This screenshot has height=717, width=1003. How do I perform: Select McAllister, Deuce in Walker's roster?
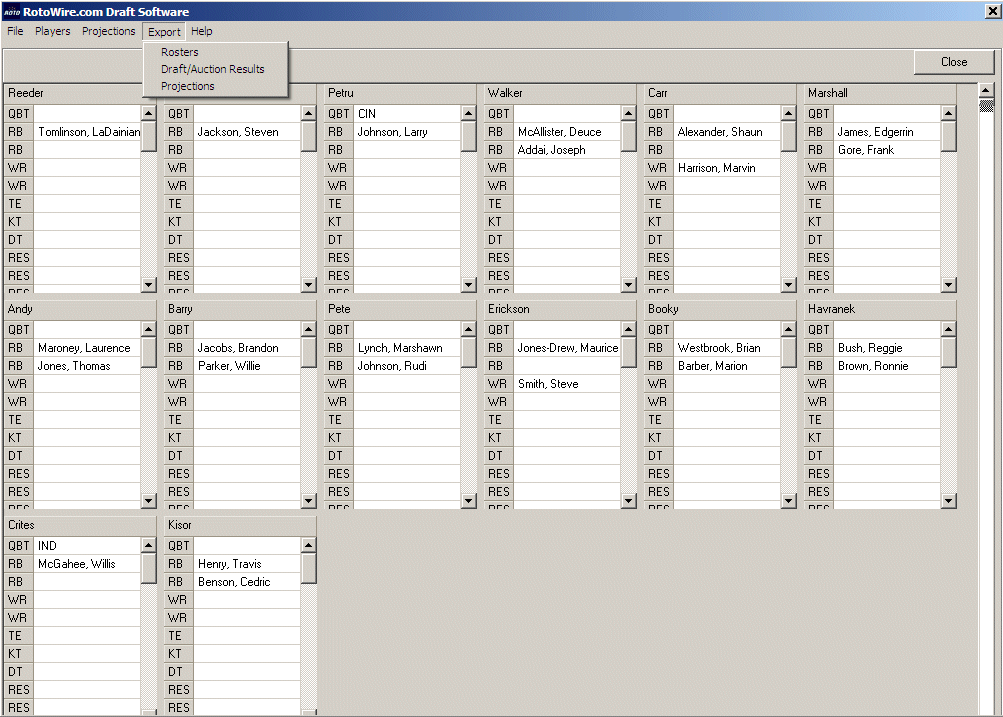point(567,132)
